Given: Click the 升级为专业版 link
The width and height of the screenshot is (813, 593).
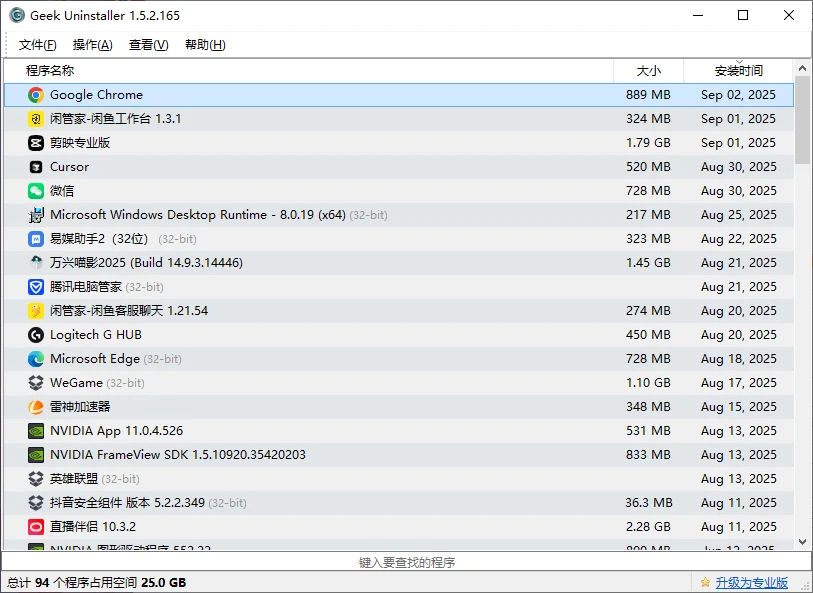Looking at the screenshot, I should (x=751, y=583).
